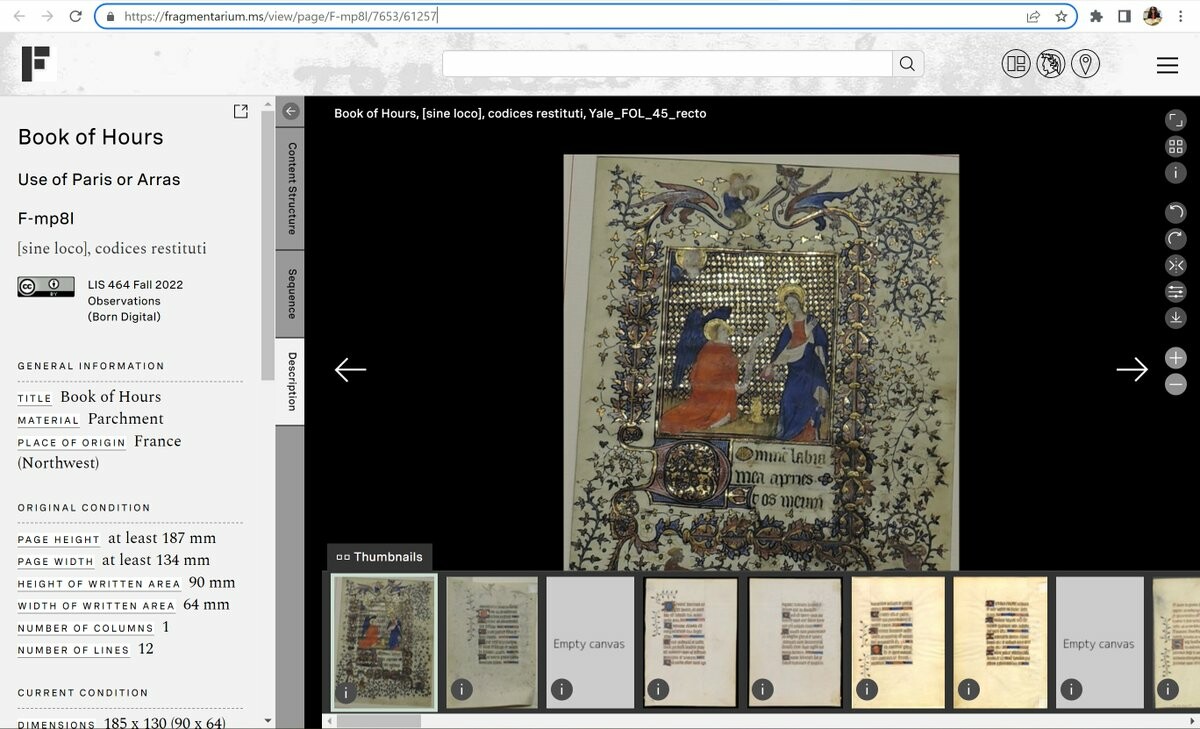Download the current page image
Image resolution: width=1200 pixels, height=729 pixels.
point(1175,318)
